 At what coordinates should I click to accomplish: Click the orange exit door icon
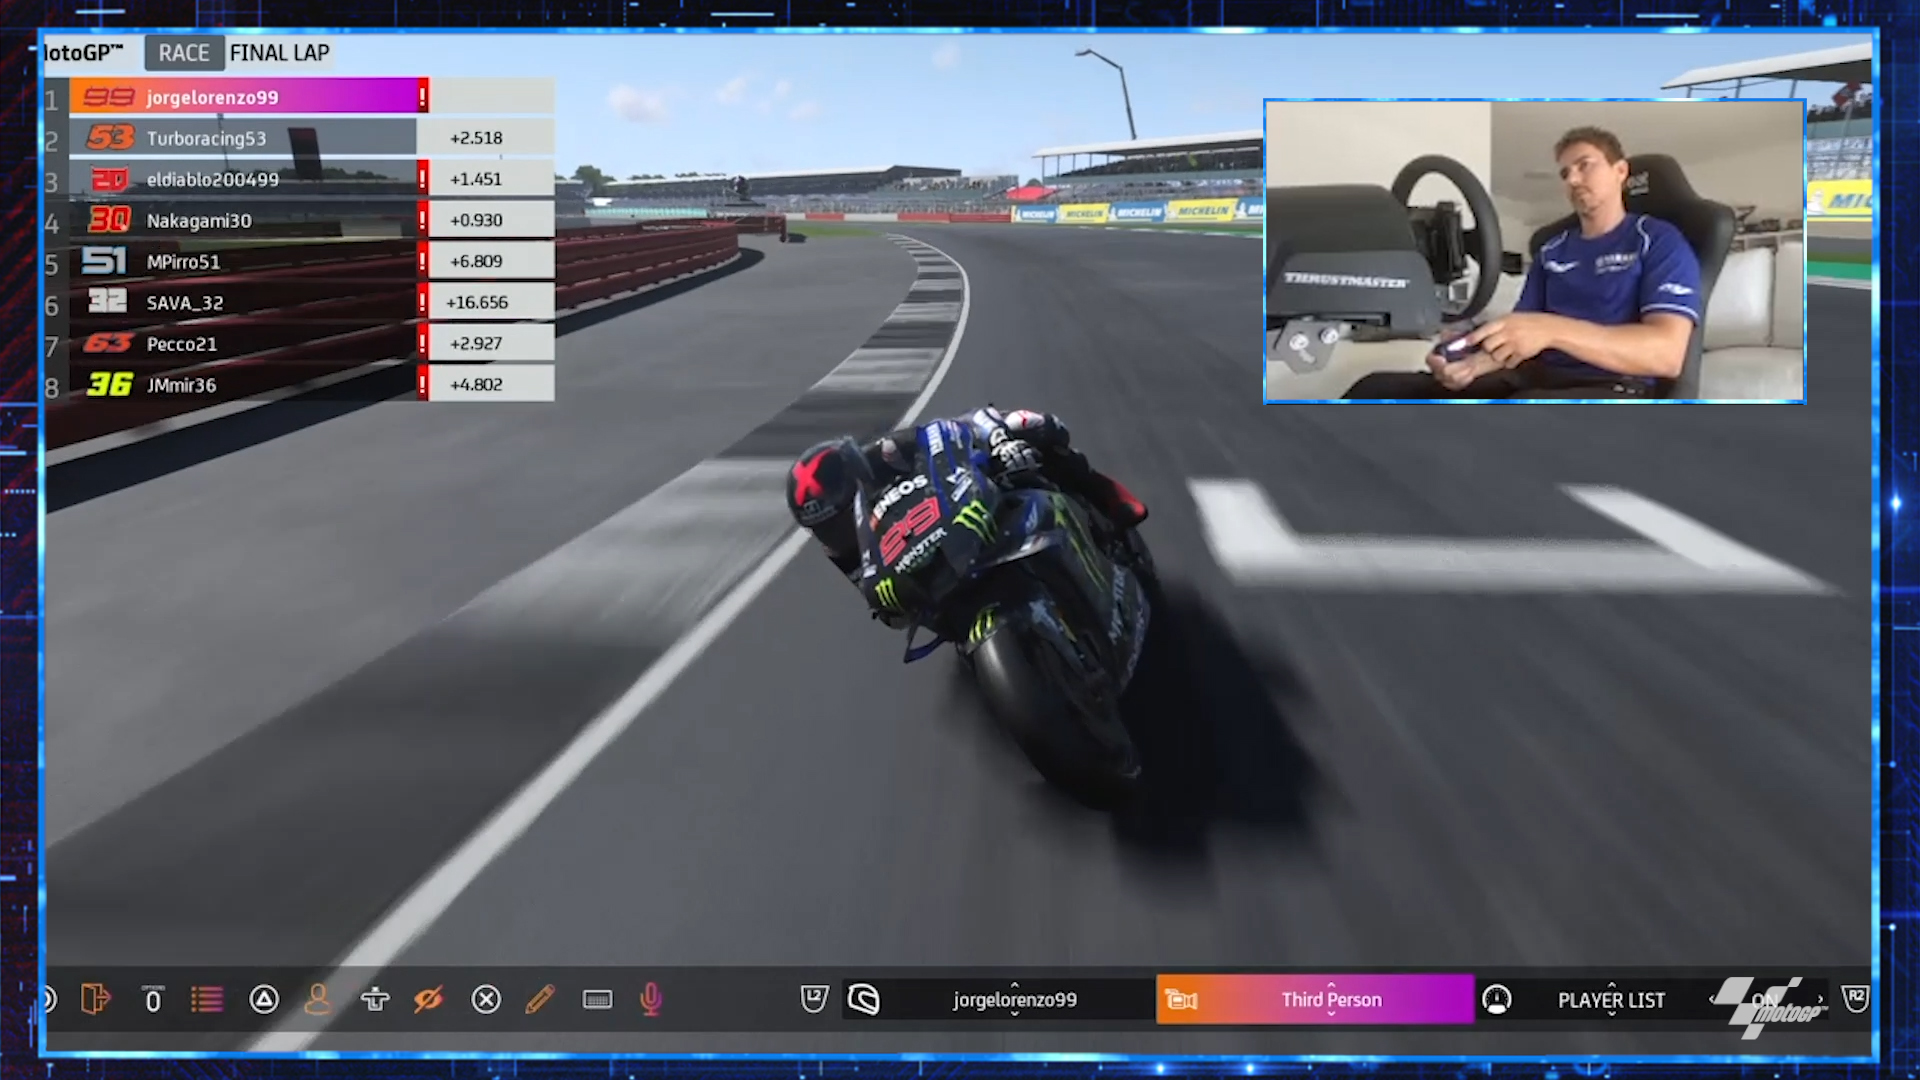pyautogui.click(x=95, y=999)
